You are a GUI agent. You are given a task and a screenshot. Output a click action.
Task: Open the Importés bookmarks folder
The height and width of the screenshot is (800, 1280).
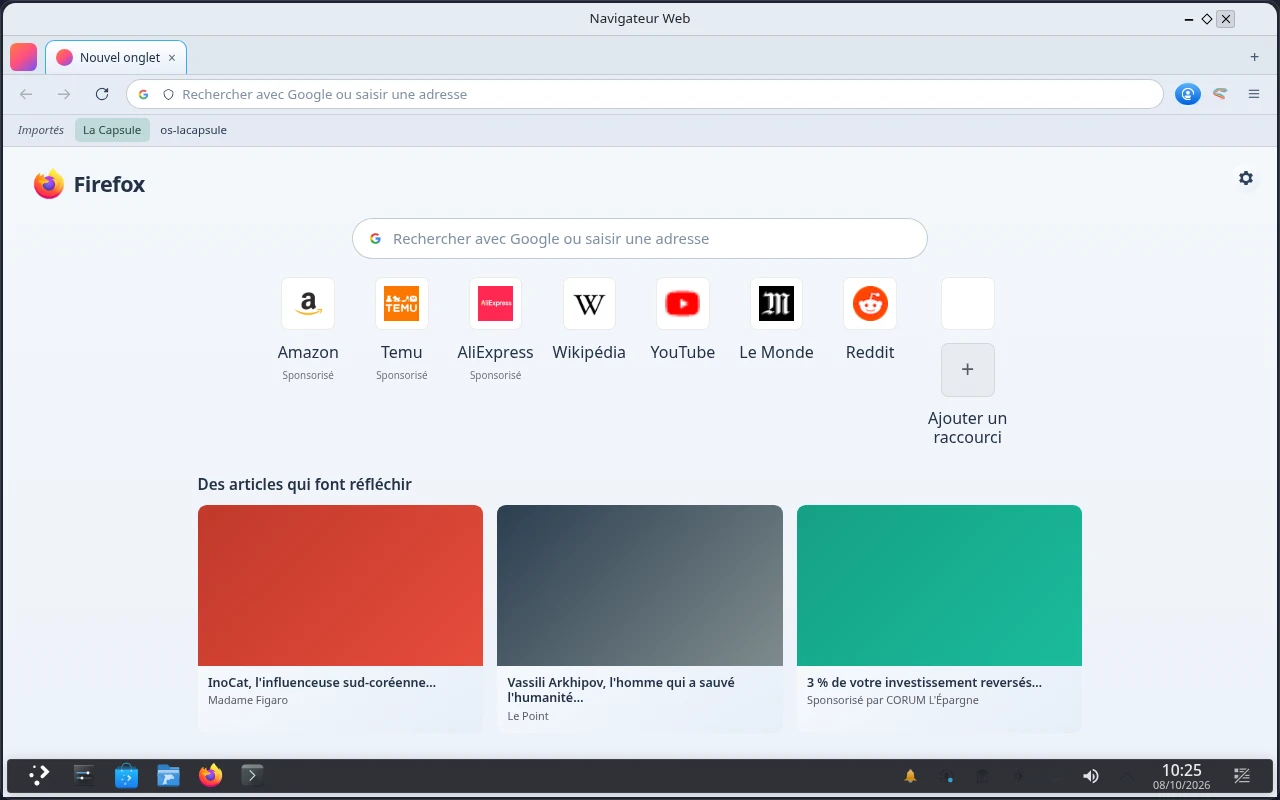41,130
